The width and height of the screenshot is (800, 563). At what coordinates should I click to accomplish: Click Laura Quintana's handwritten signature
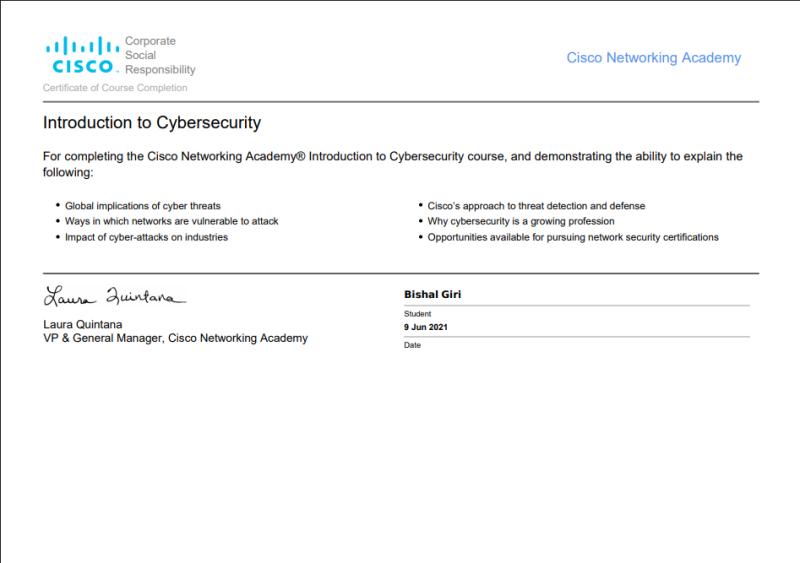(x=114, y=297)
